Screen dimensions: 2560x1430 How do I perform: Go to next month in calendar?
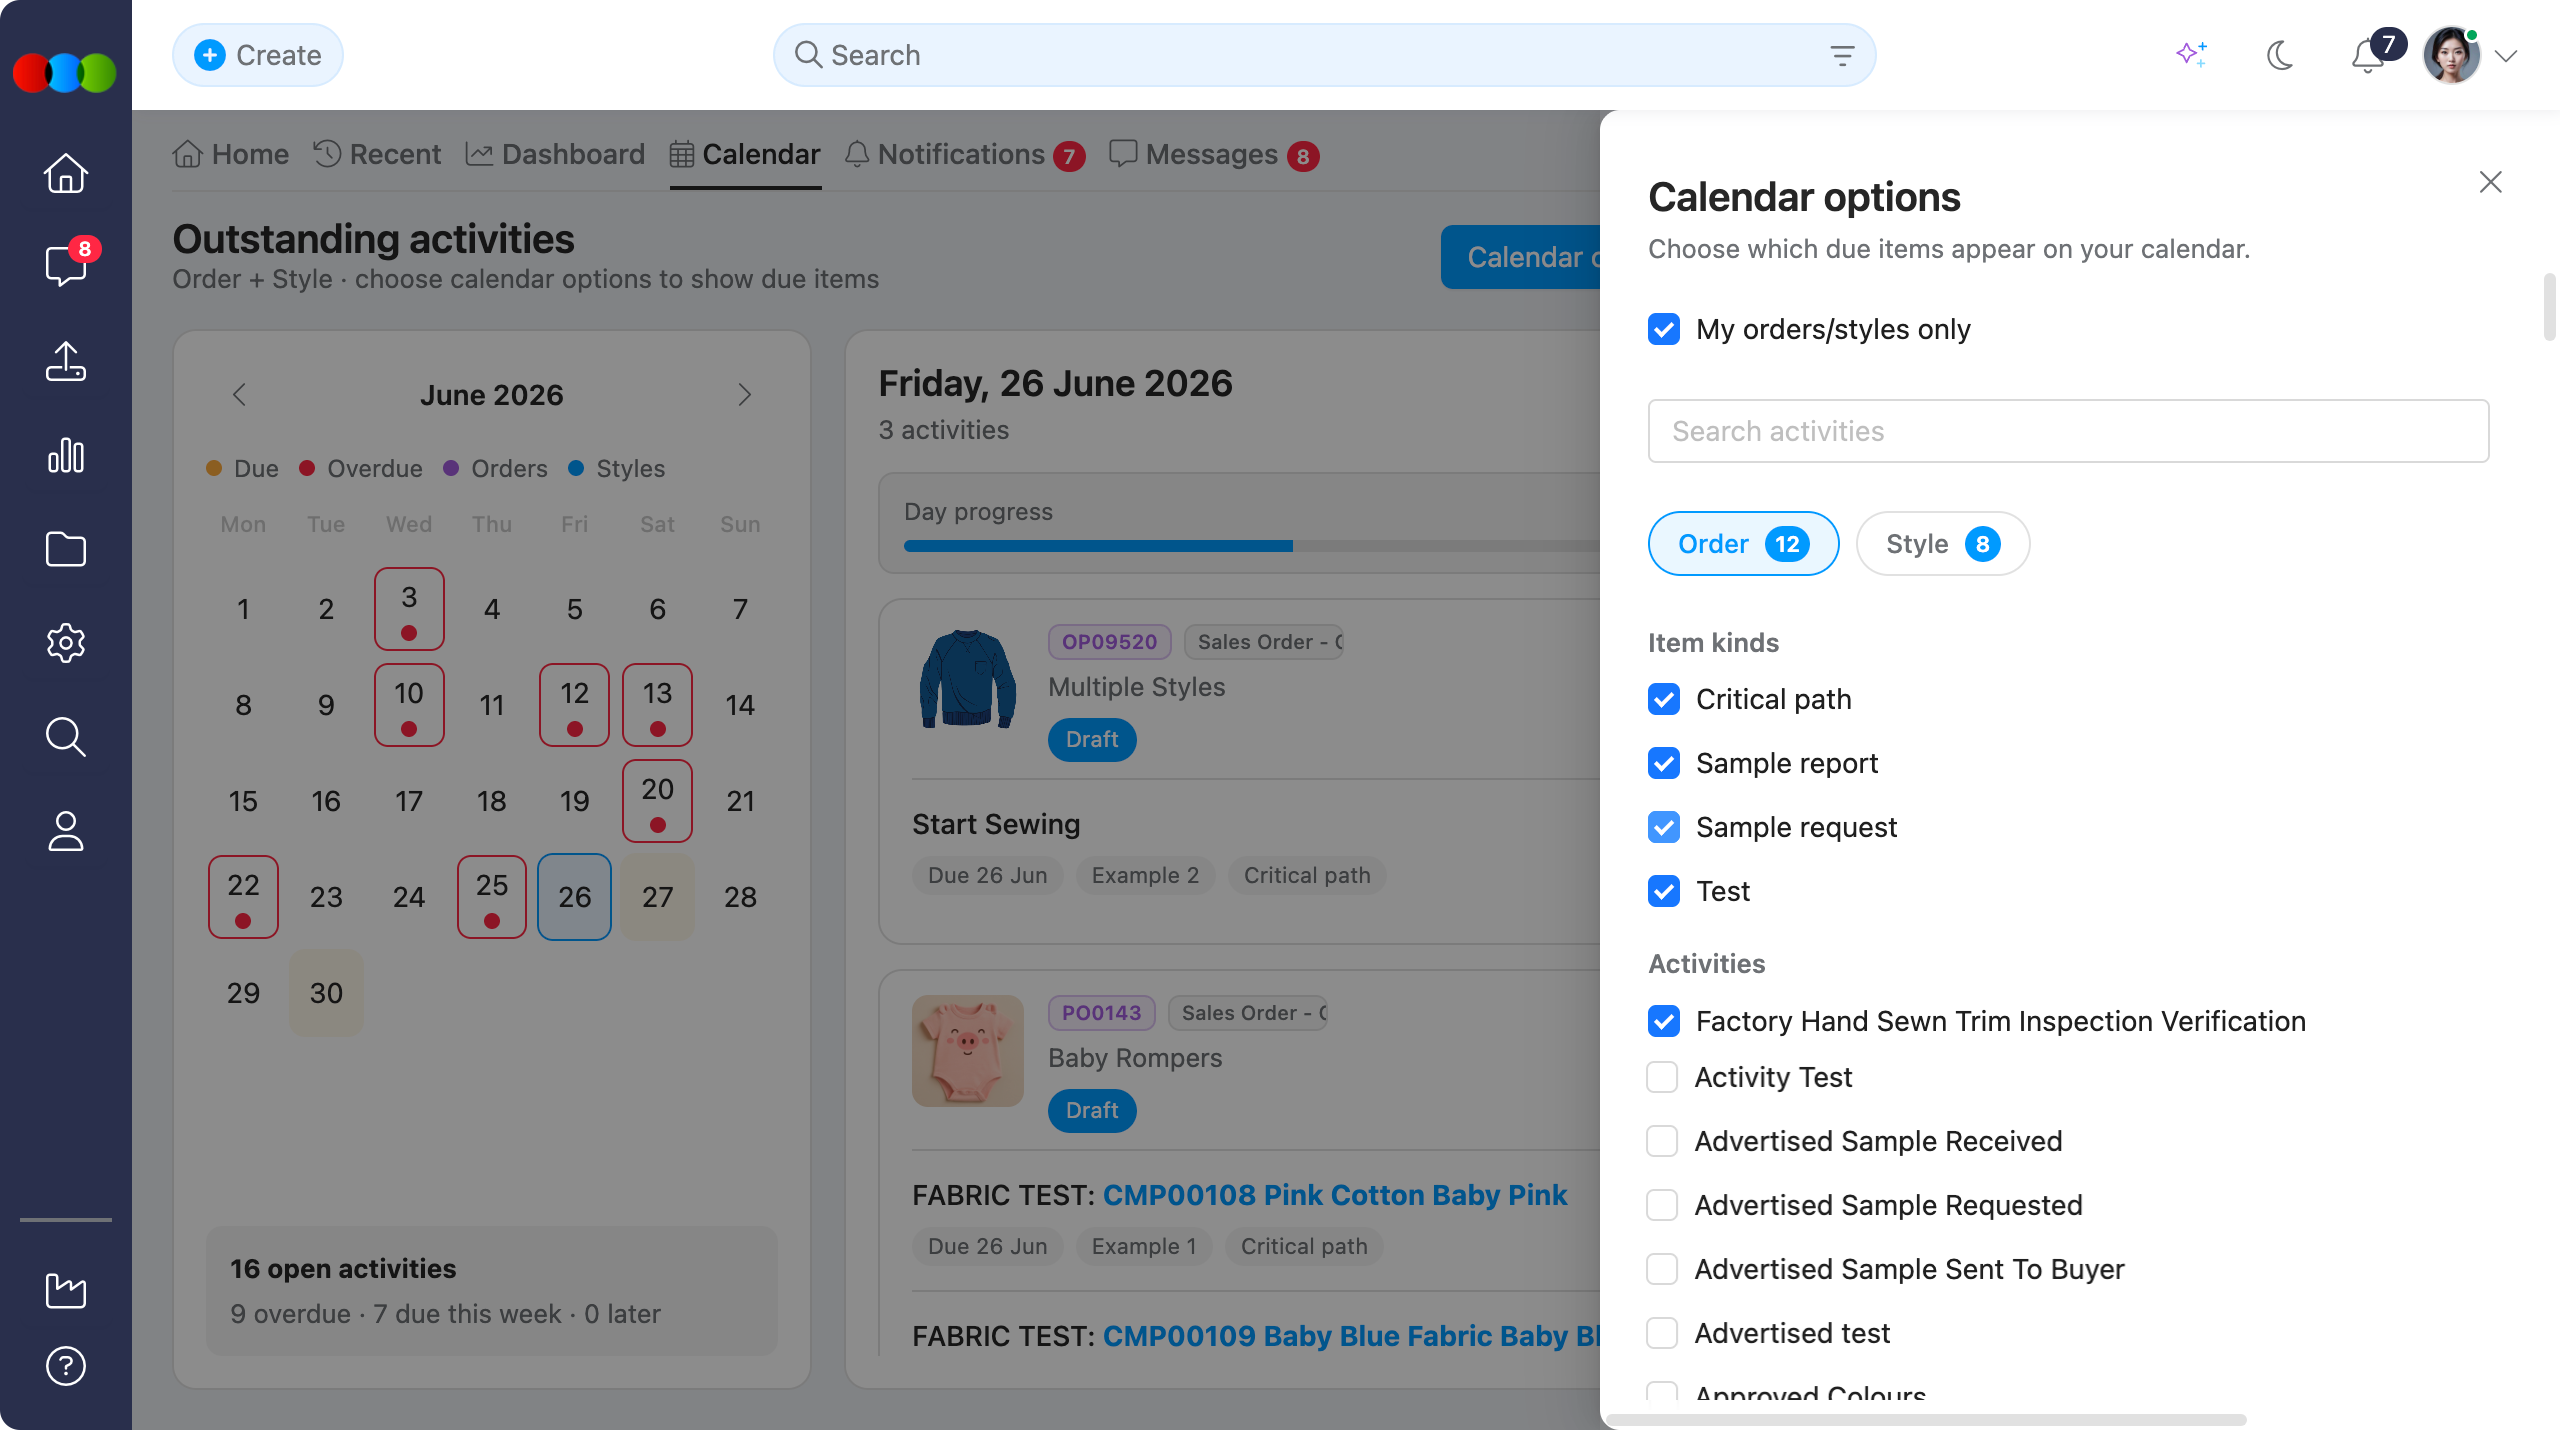pyautogui.click(x=745, y=395)
